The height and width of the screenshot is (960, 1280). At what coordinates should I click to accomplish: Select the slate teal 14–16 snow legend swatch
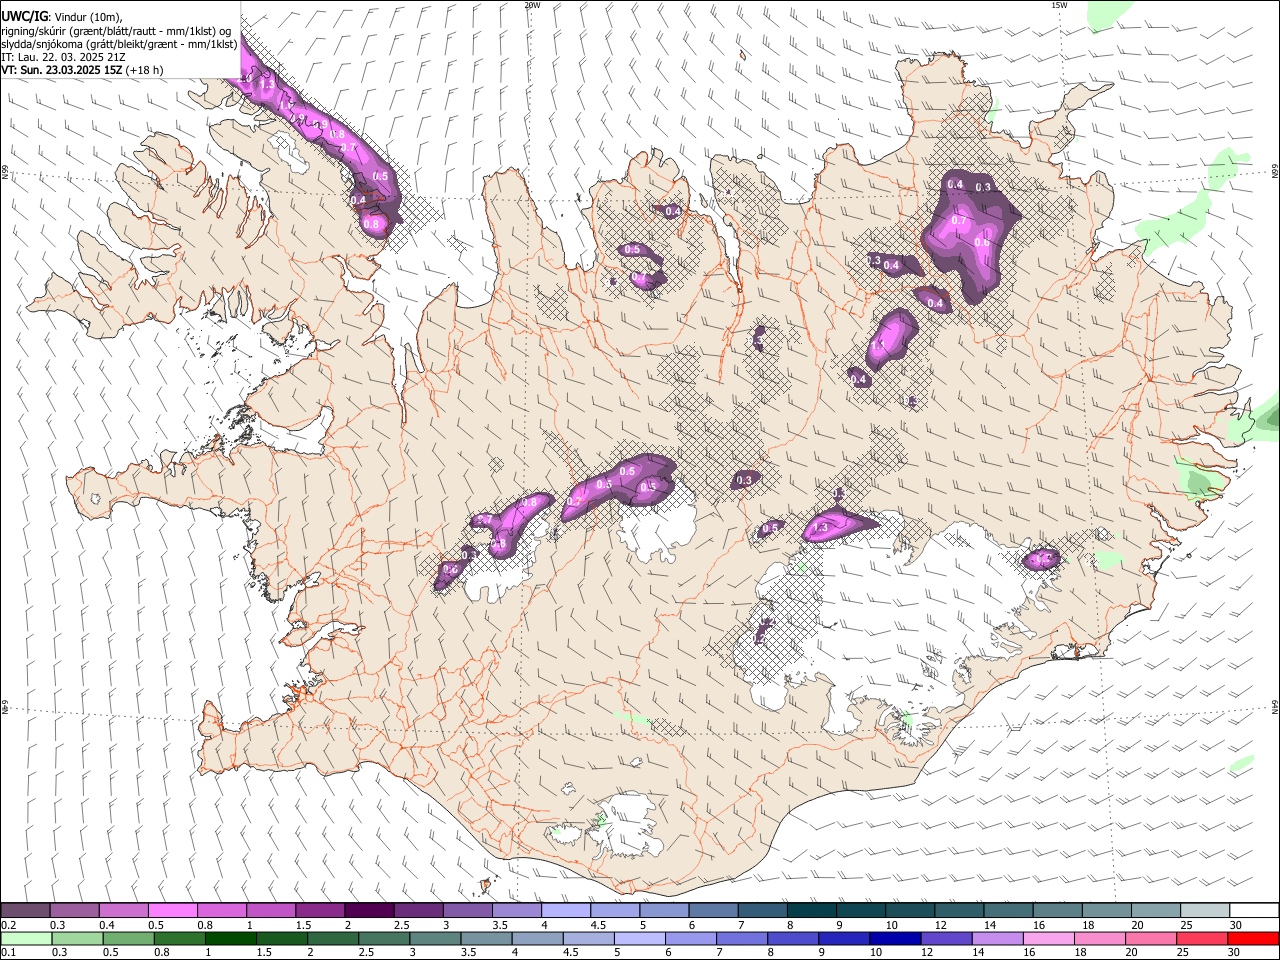pyautogui.click(x=1007, y=910)
